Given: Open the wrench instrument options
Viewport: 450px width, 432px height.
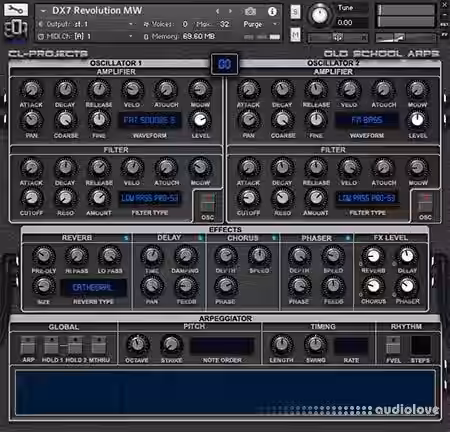Looking at the screenshot, I should (x=16, y=9).
